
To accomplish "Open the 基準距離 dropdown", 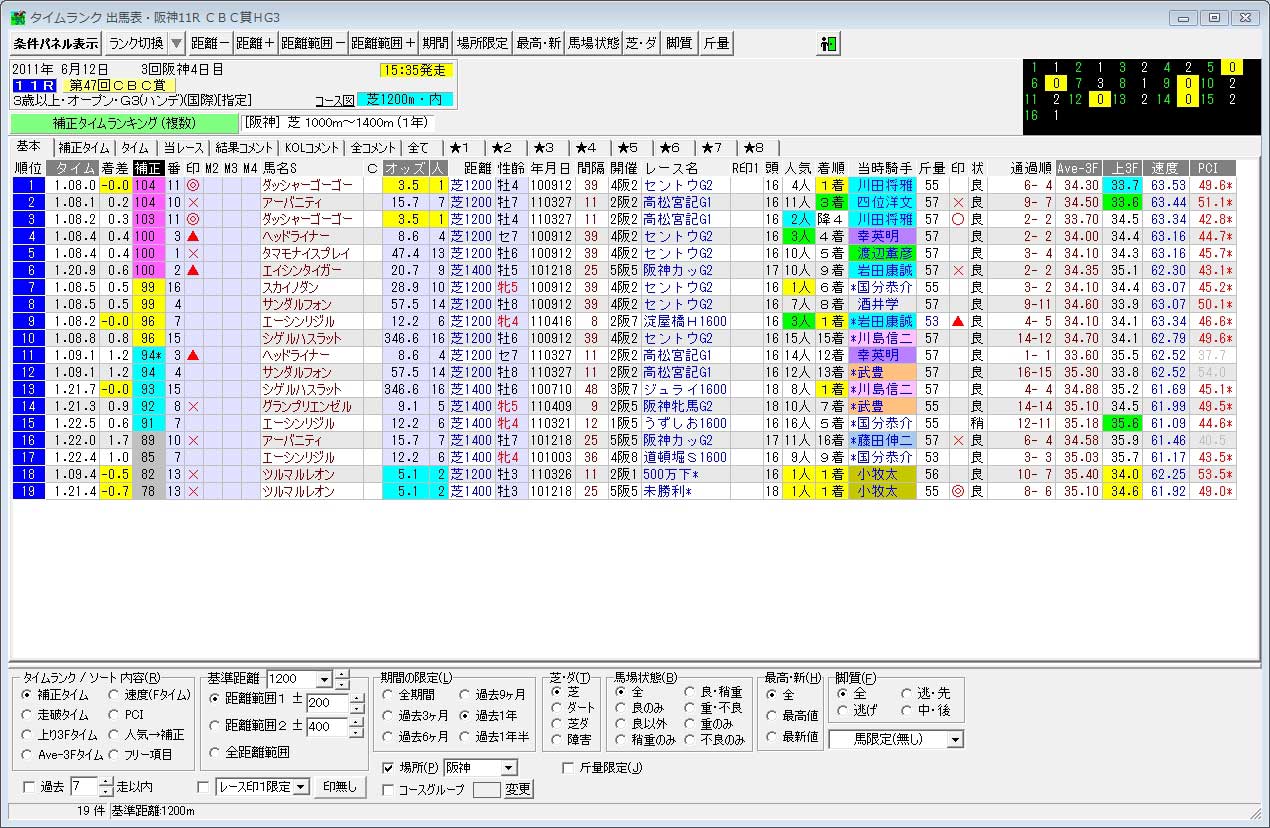I will [x=322, y=679].
